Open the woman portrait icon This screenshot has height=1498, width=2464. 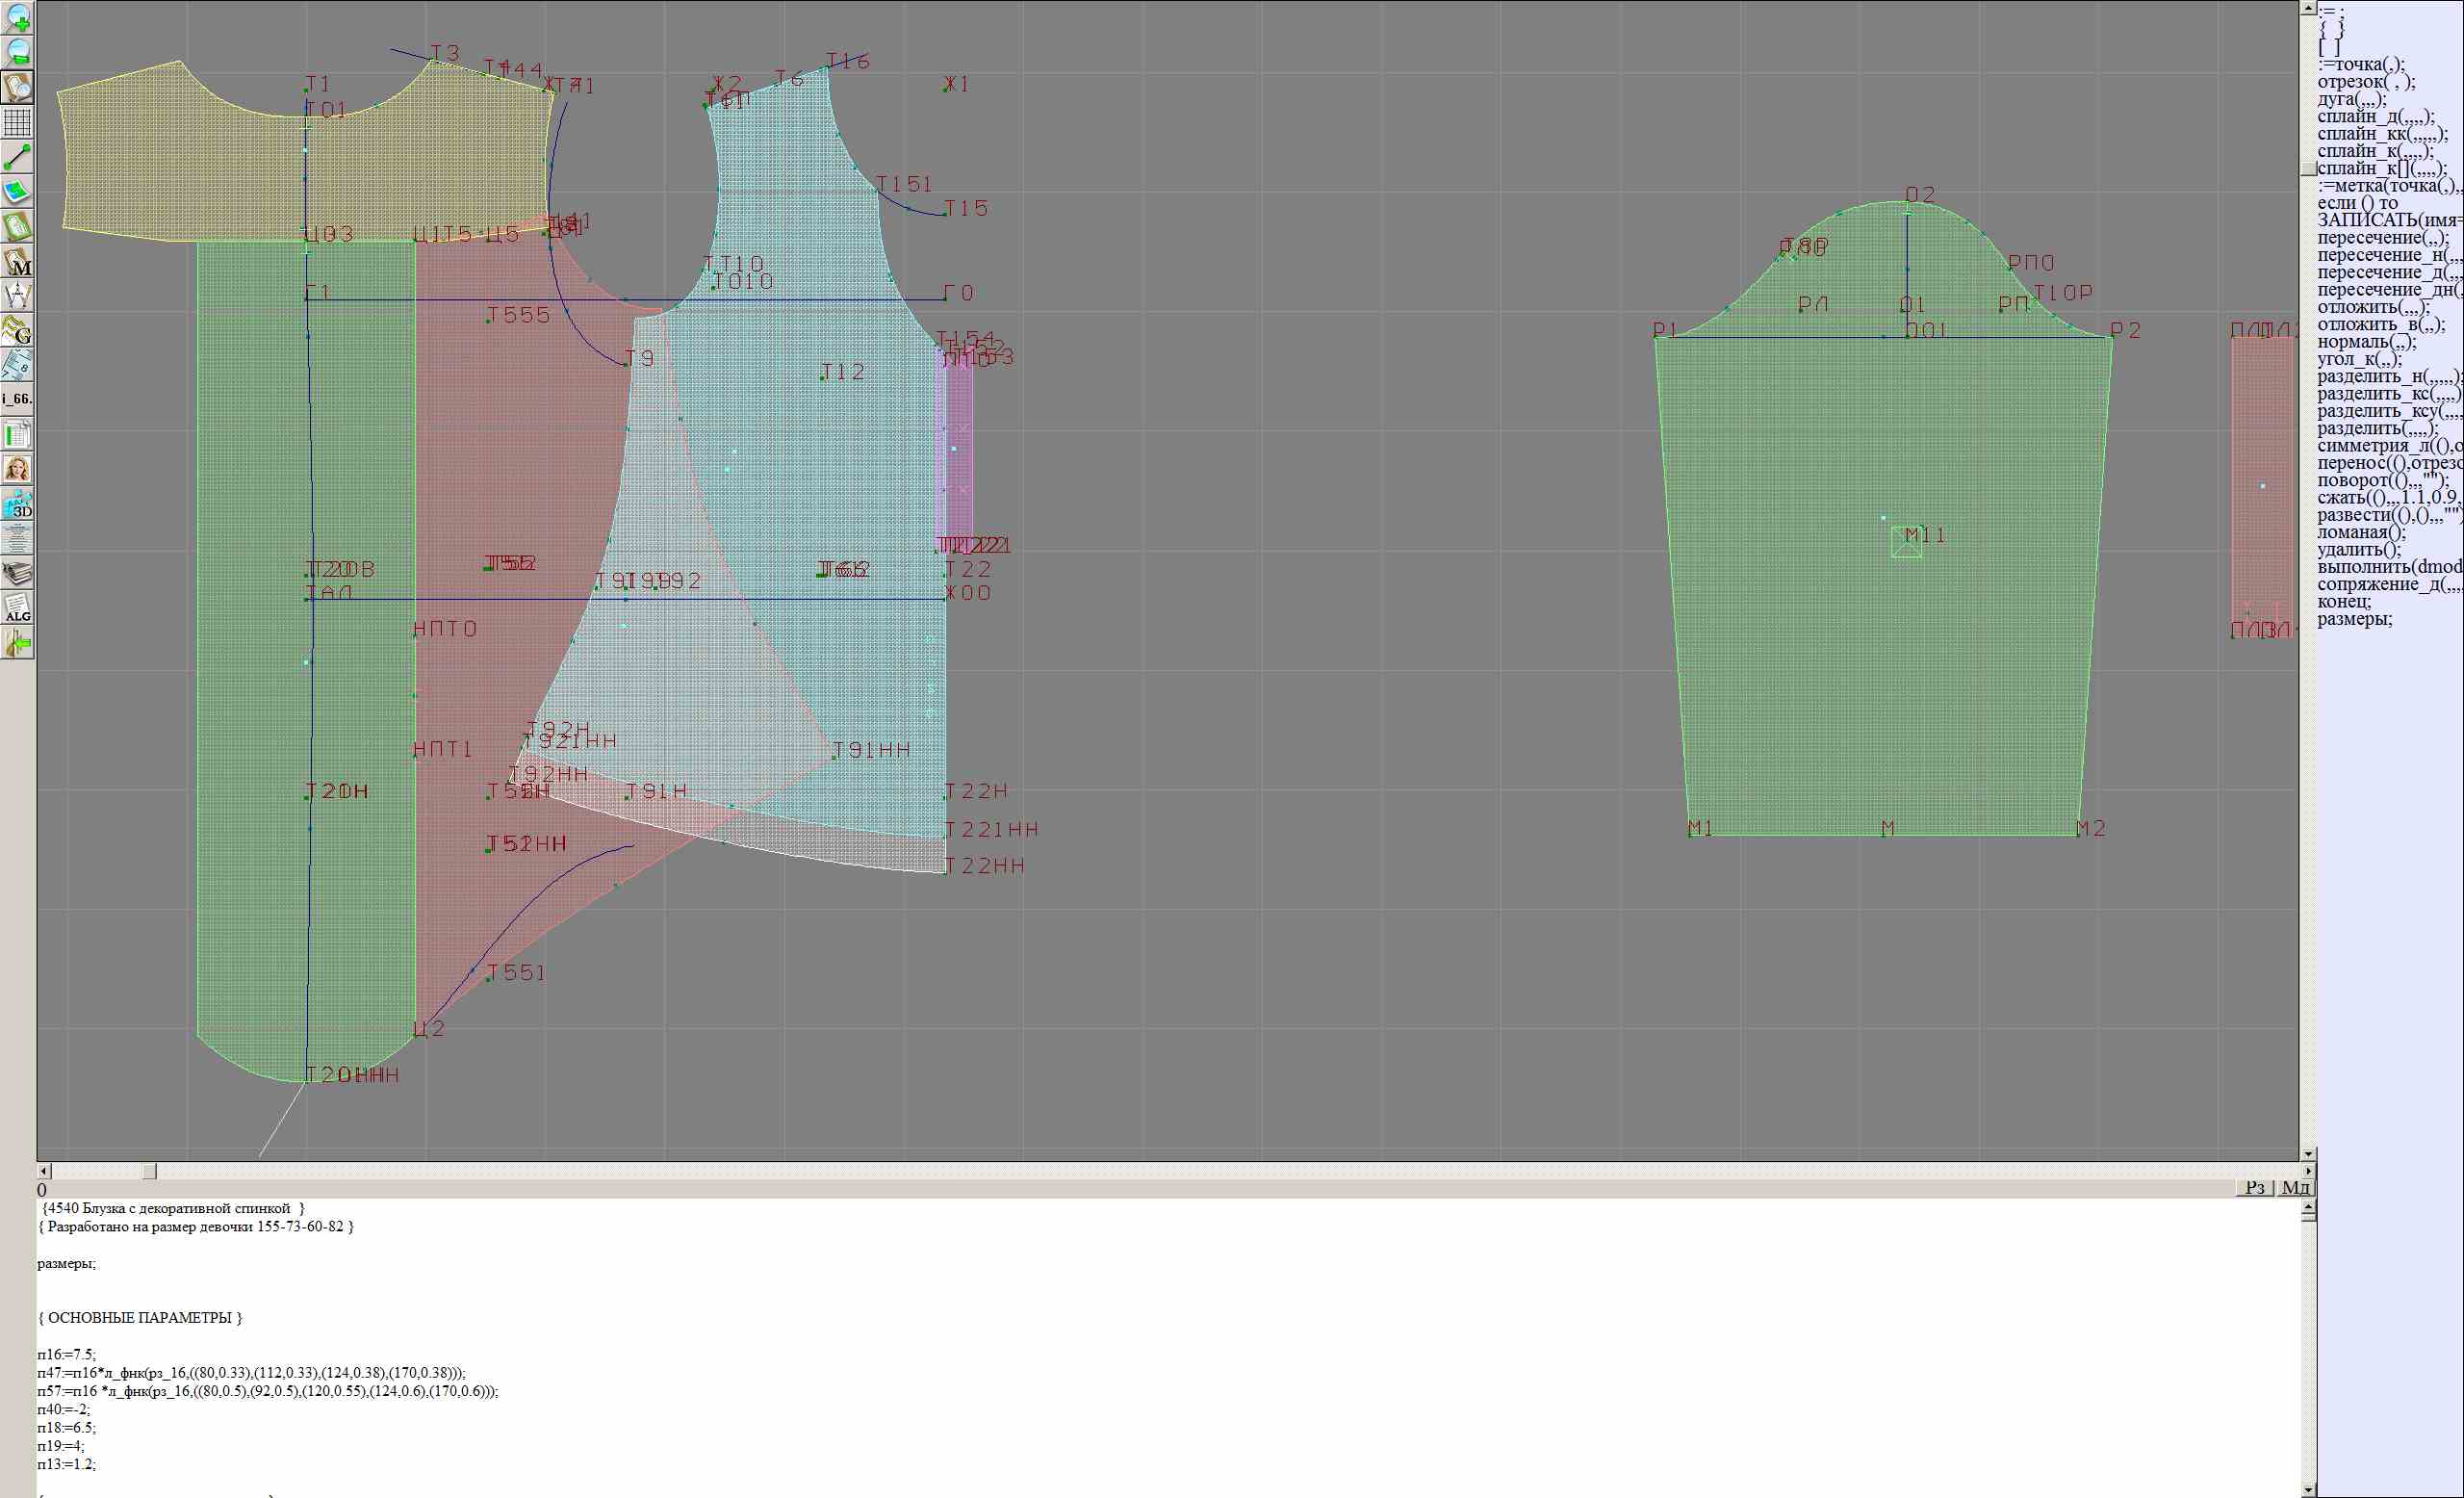tap(18, 469)
